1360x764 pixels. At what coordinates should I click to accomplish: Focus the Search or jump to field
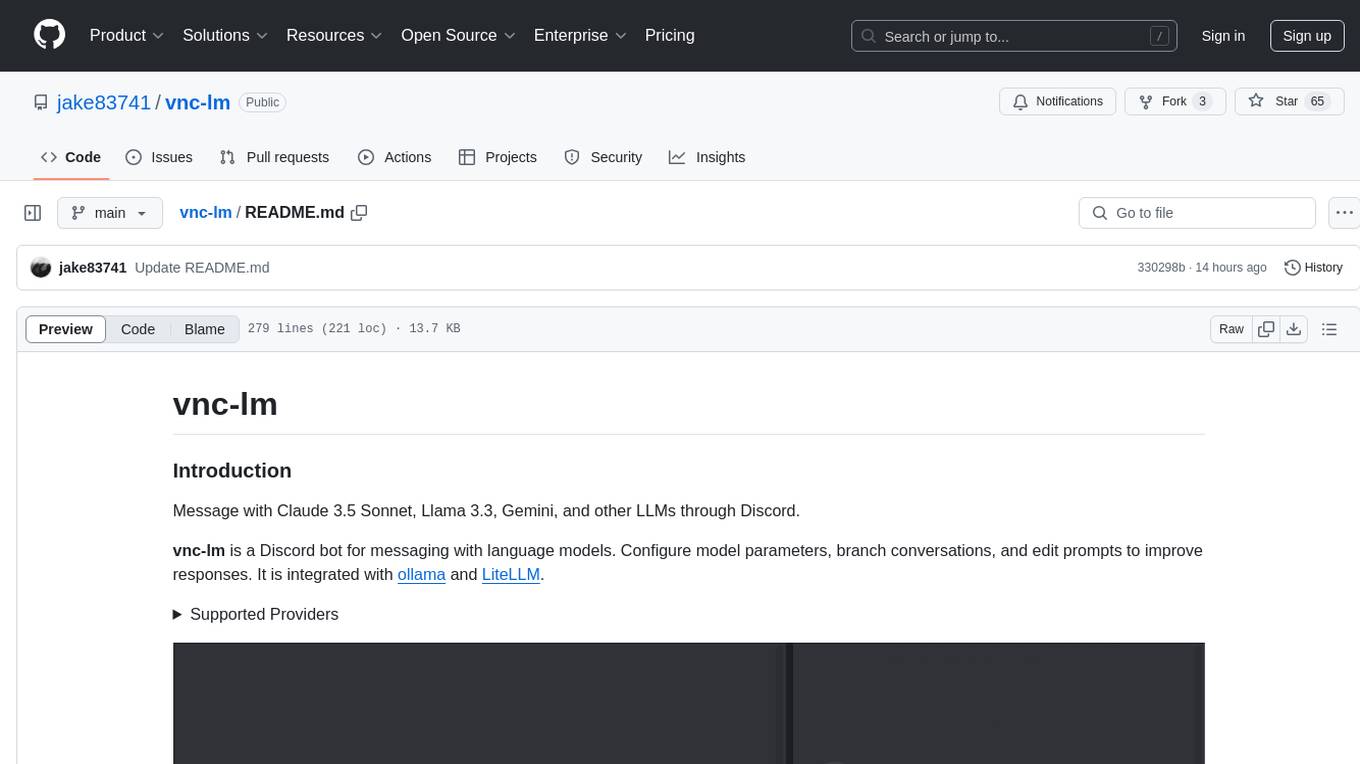tap(1014, 36)
